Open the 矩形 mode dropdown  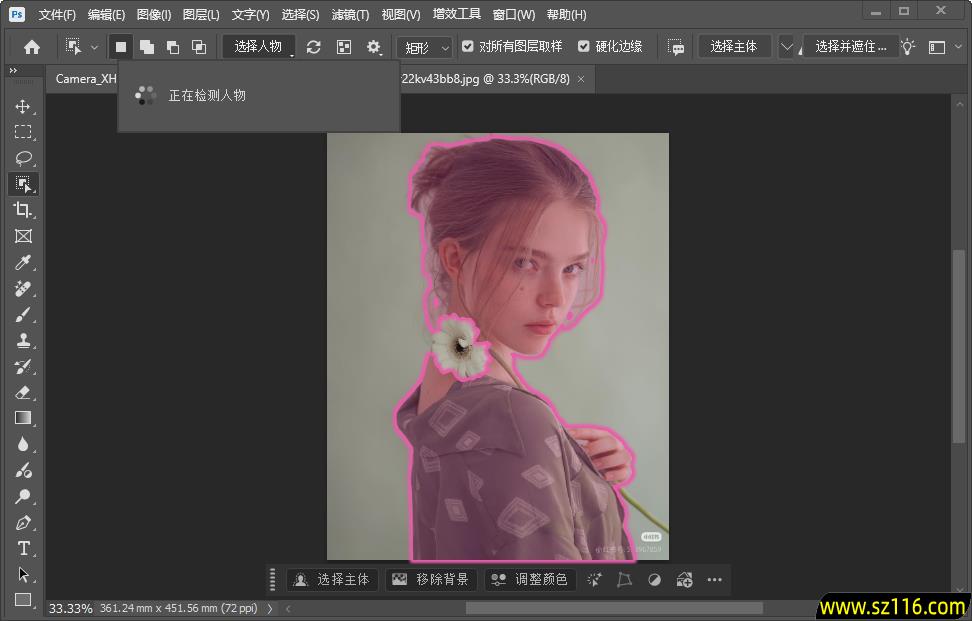tap(425, 47)
